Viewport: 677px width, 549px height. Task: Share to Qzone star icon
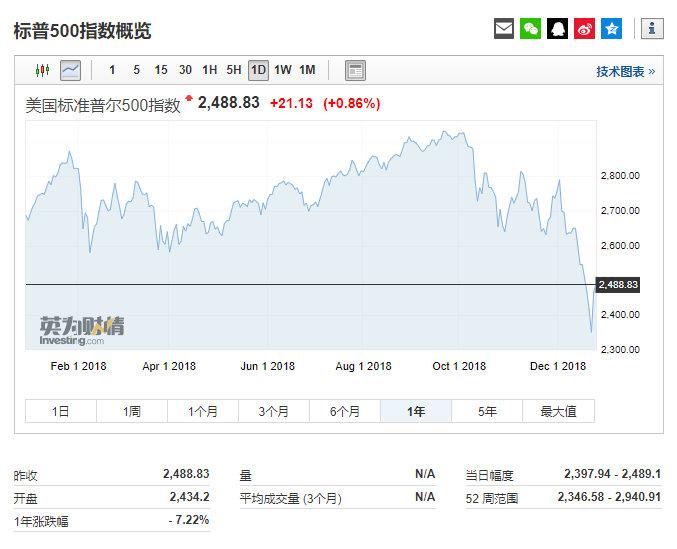(611, 29)
